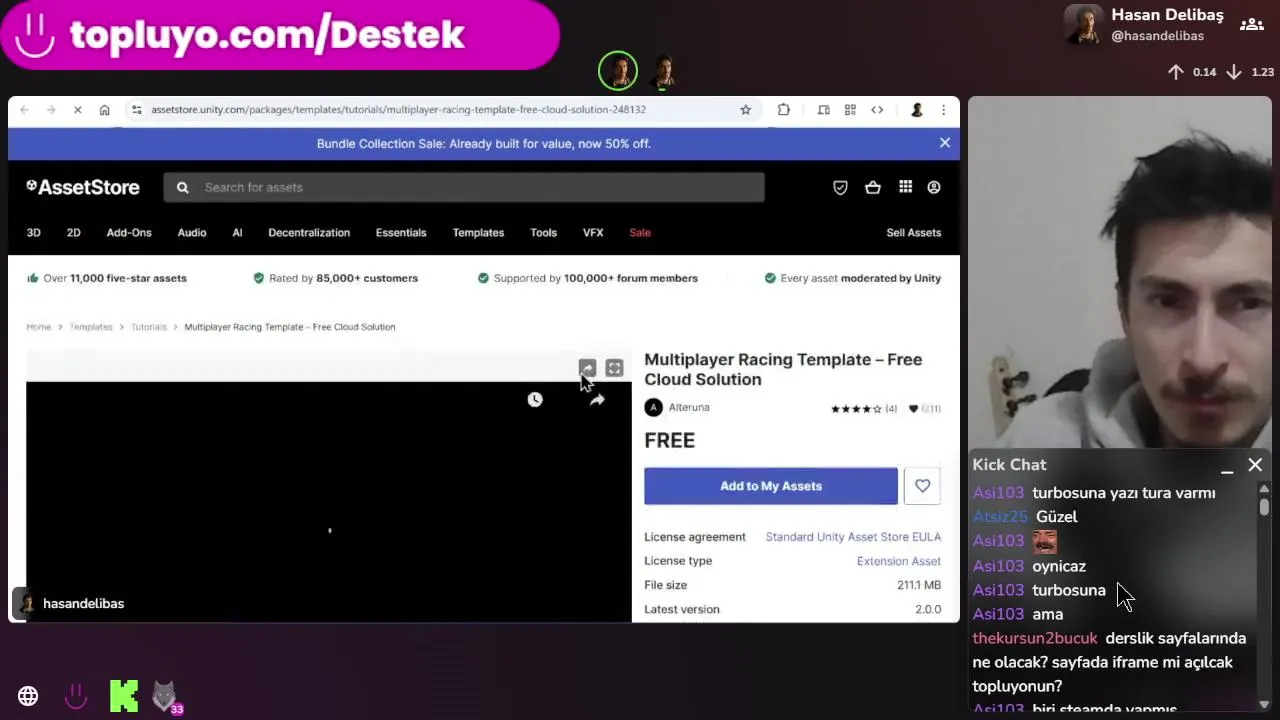The width and height of the screenshot is (1280, 720).
Task: Open the shield privacy icon in AssetStore header
Action: click(840, 187)
